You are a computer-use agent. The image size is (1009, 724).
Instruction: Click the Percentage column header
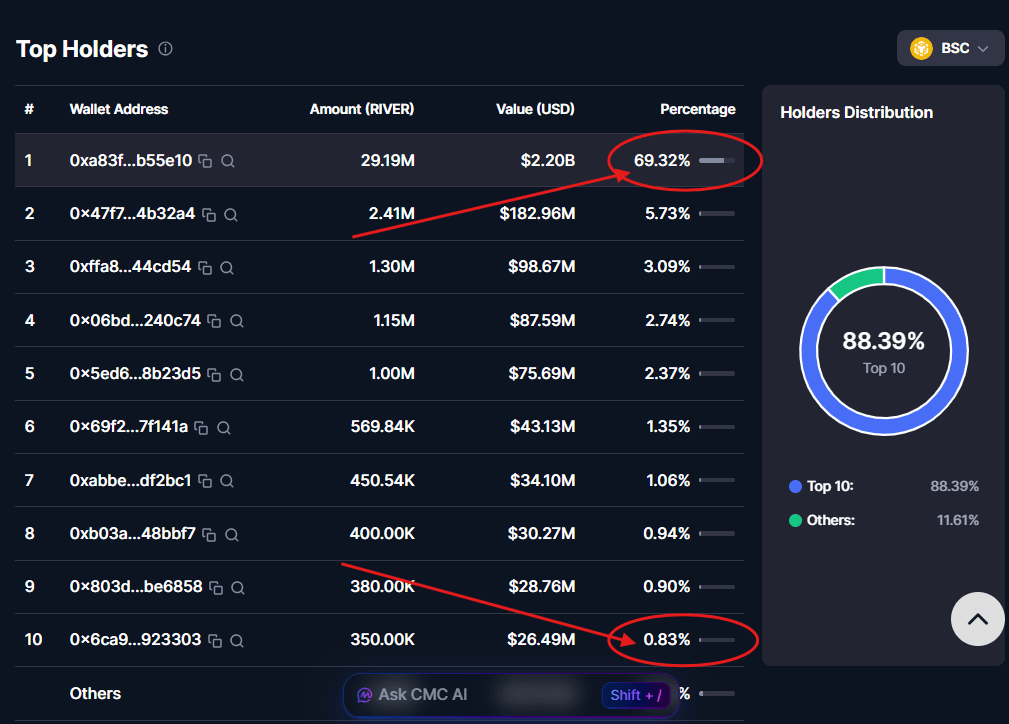coord(698,109)
